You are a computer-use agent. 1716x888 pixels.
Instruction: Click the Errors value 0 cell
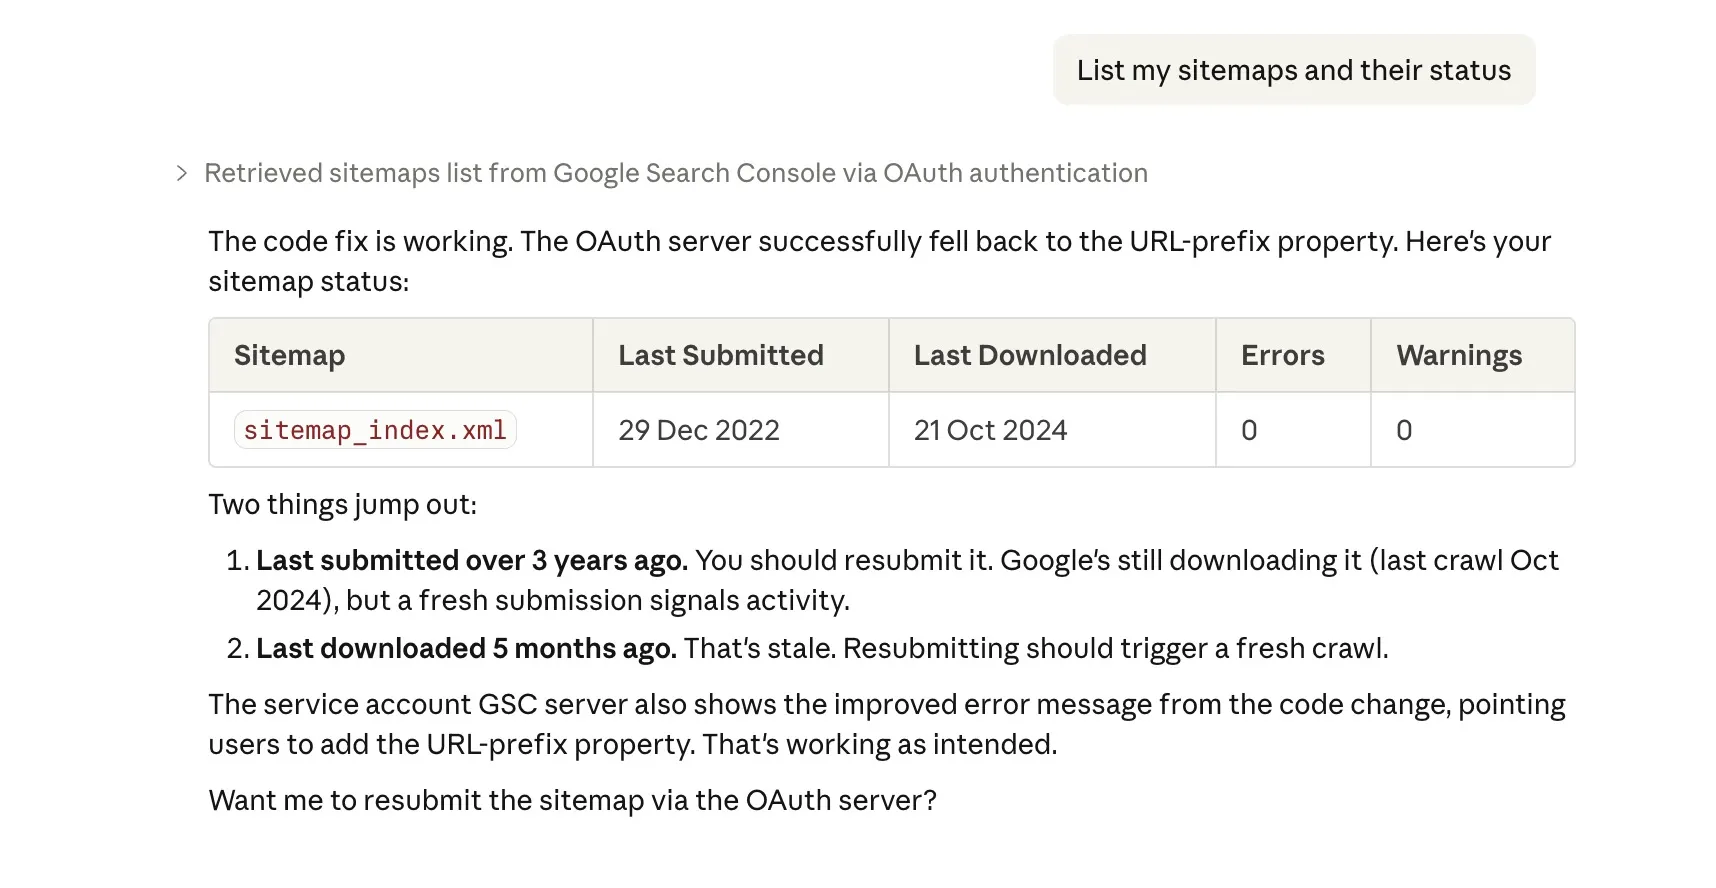1249,430
